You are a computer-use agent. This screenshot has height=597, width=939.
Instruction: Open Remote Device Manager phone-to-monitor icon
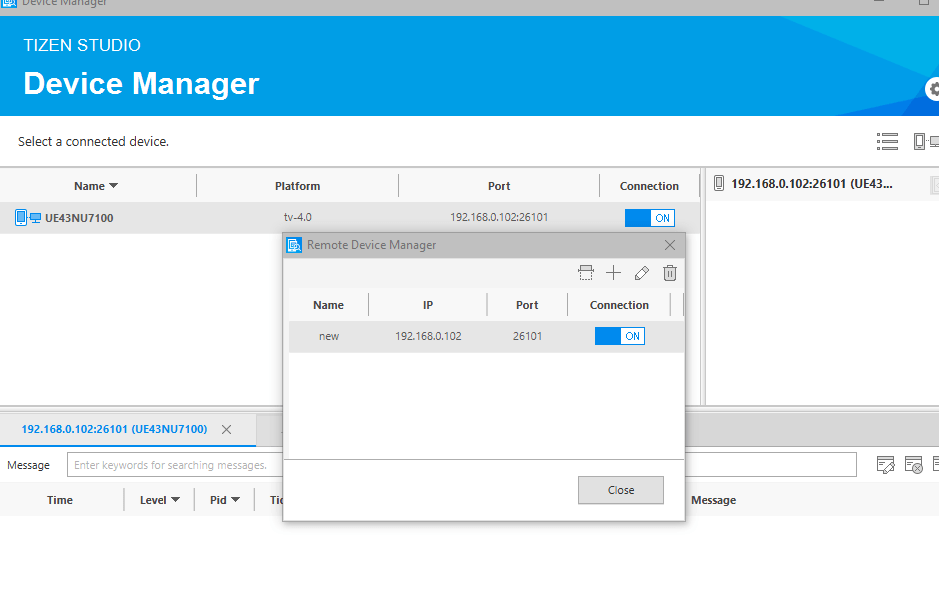pos(925,142)
